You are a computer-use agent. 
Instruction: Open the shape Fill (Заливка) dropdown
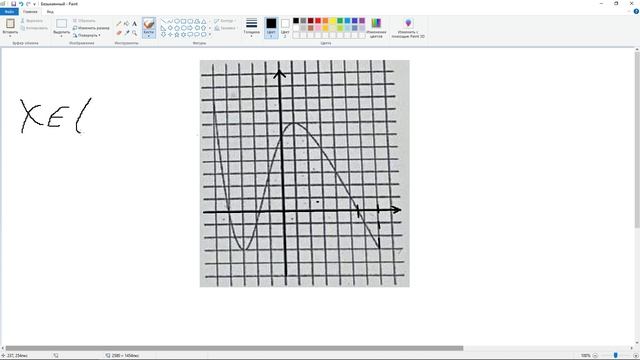click(225, 28)
